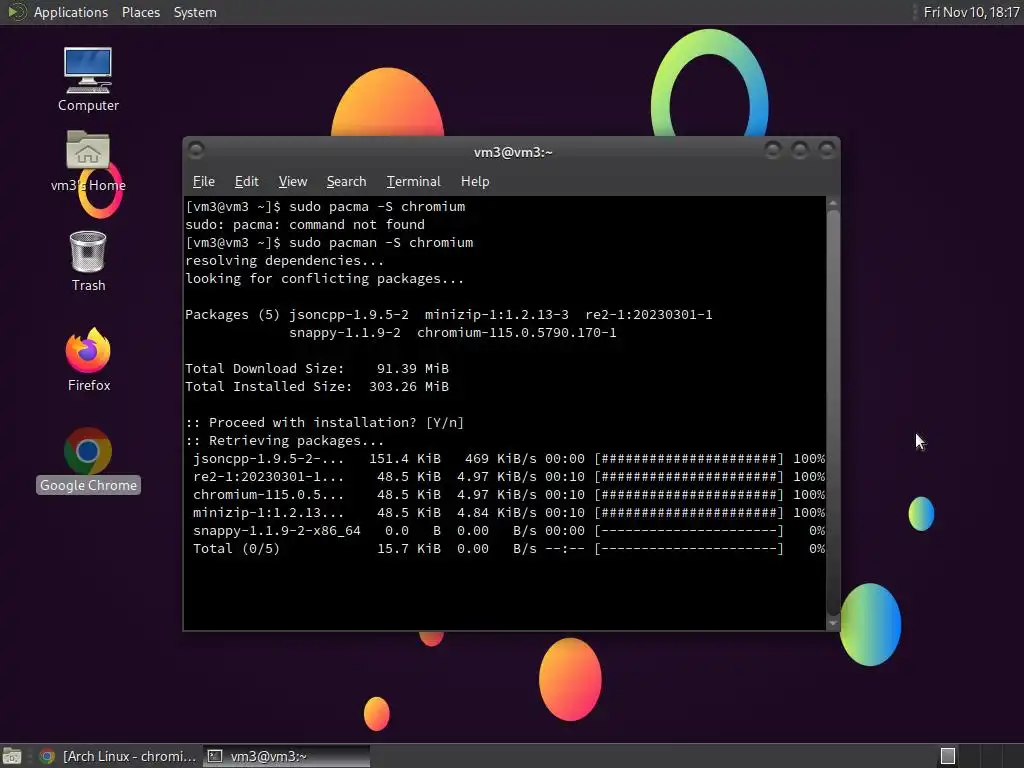Switch to Arch Linux chromium taskbar window
The height and width of the screenshot is (768, 1024).
118,756
